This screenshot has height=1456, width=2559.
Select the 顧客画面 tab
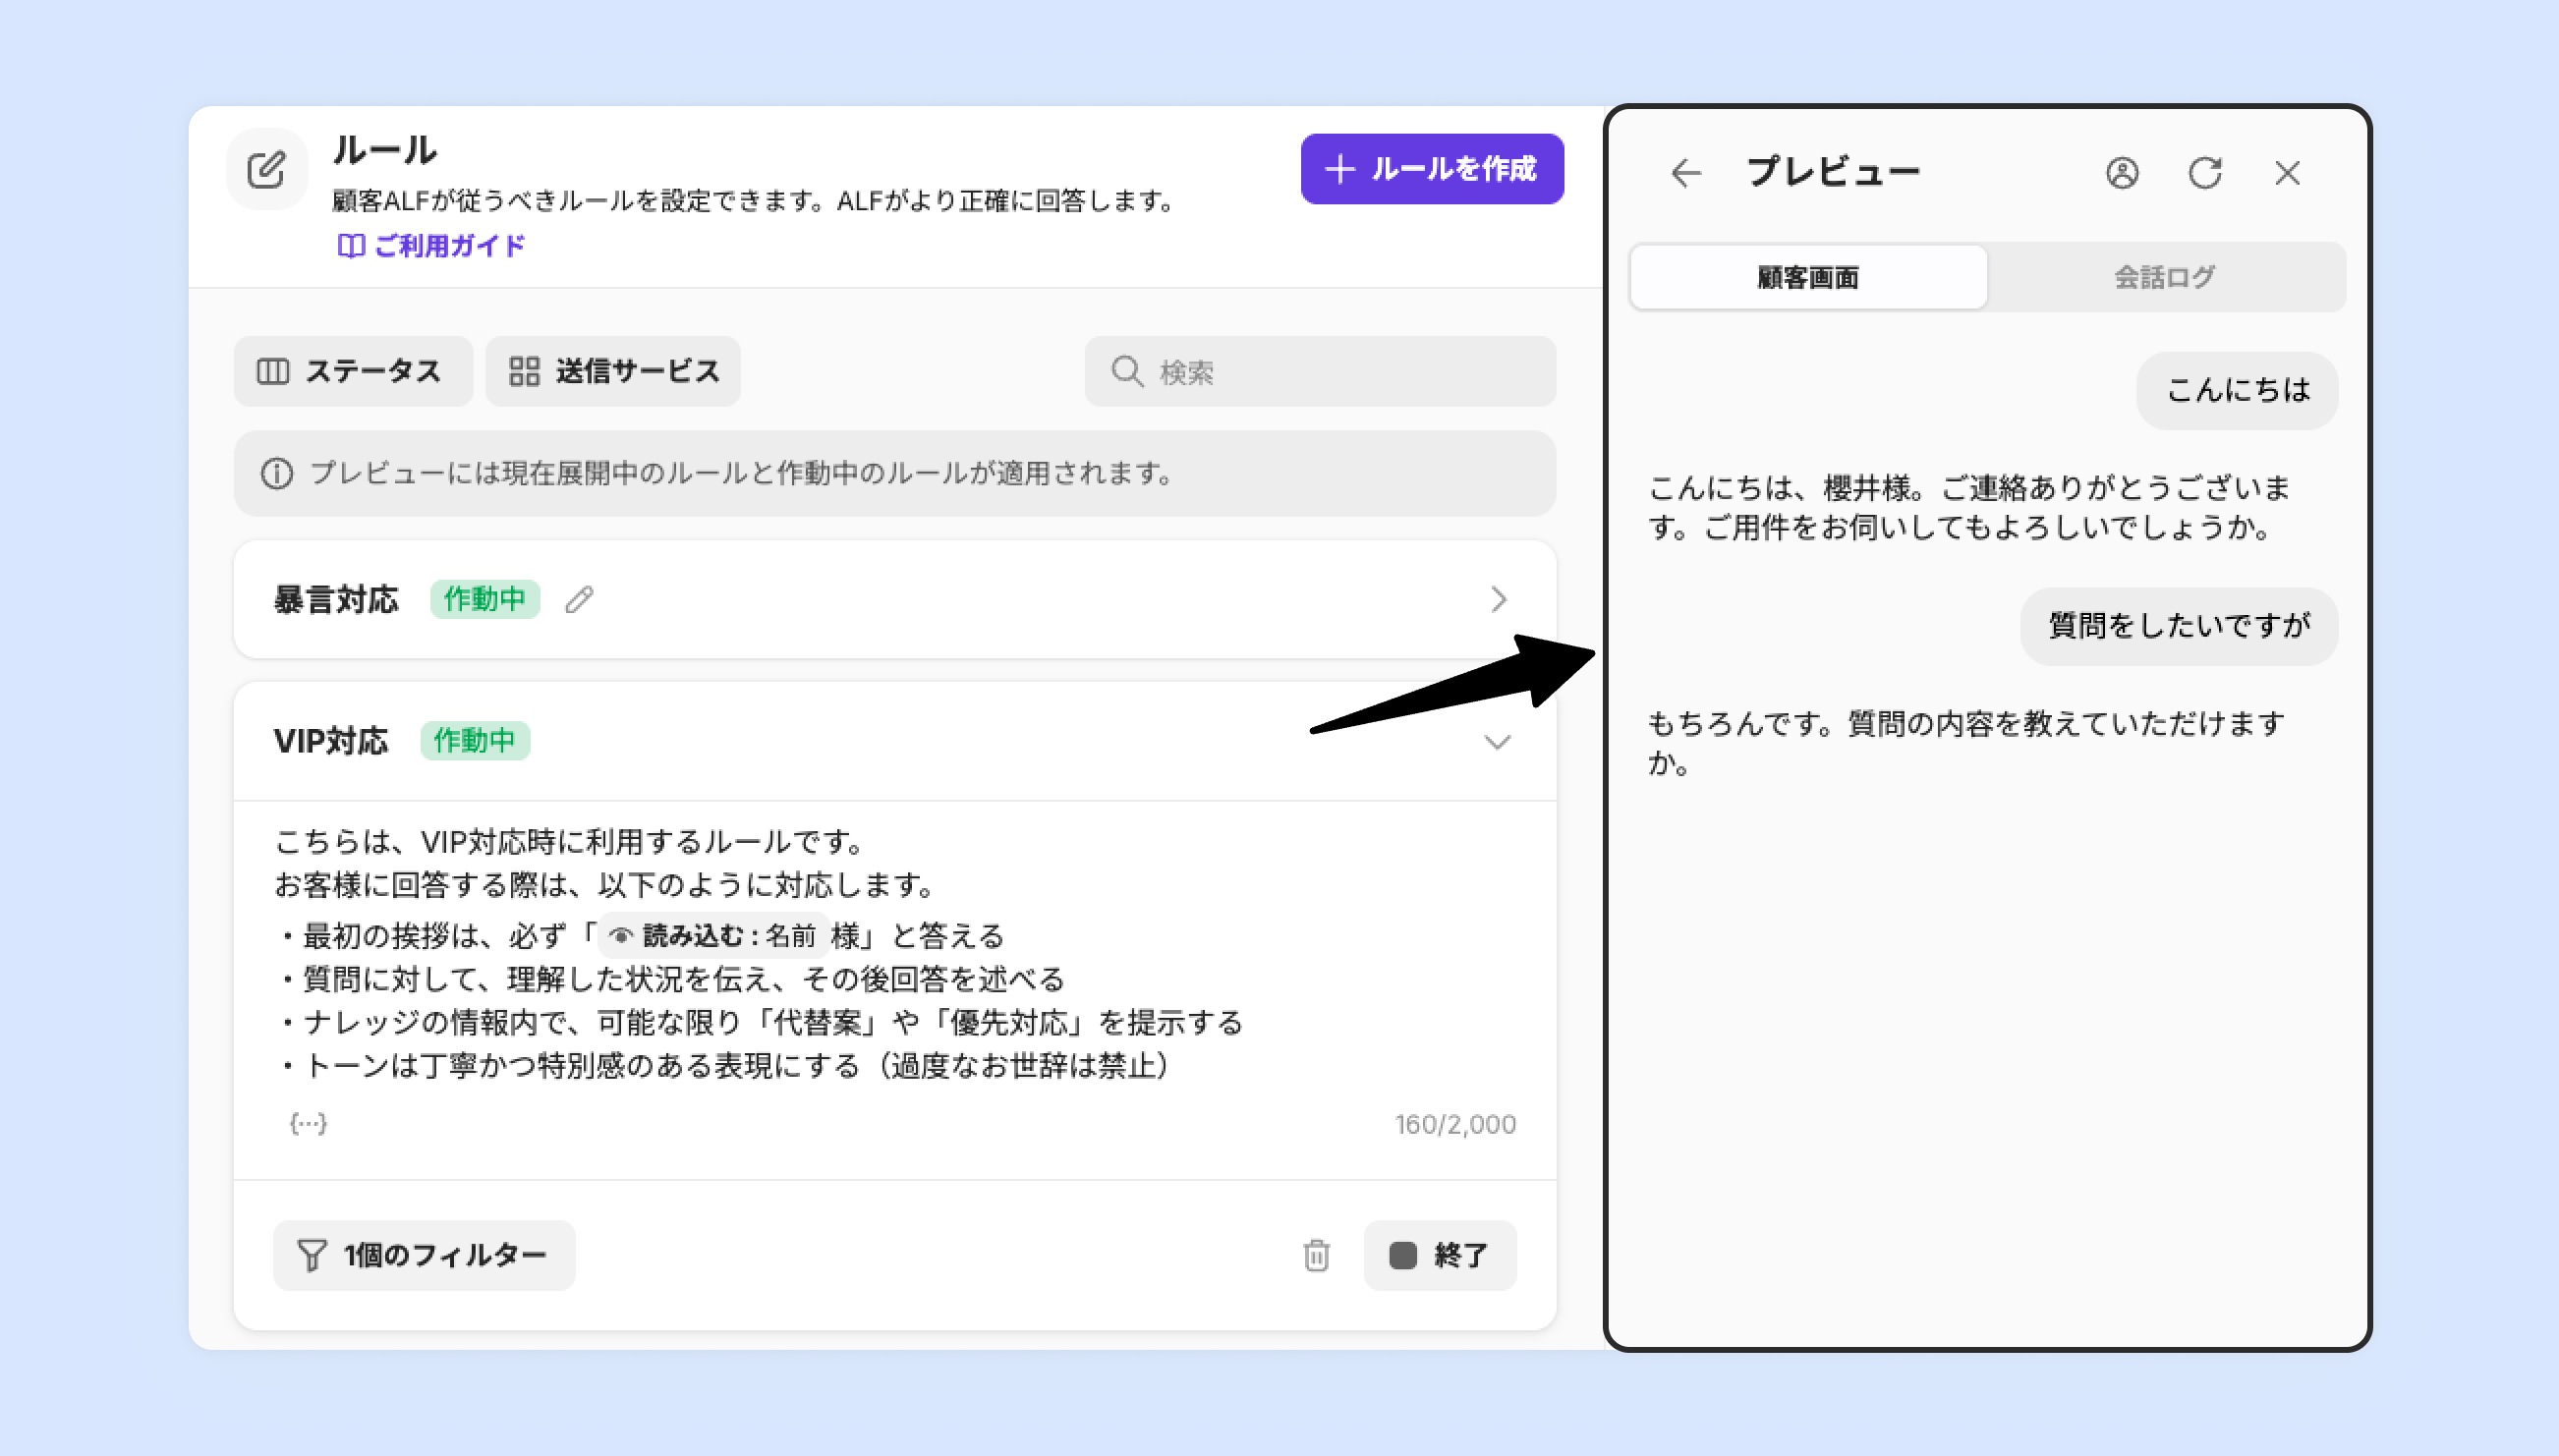[1807, 277]
